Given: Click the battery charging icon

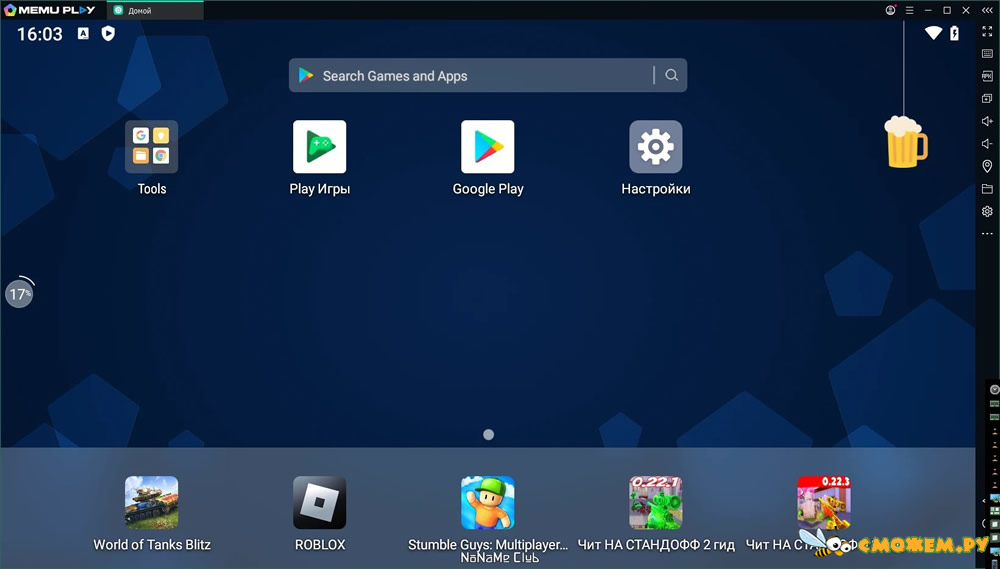Looking at the screenshot, I should [x=955, y=33].
